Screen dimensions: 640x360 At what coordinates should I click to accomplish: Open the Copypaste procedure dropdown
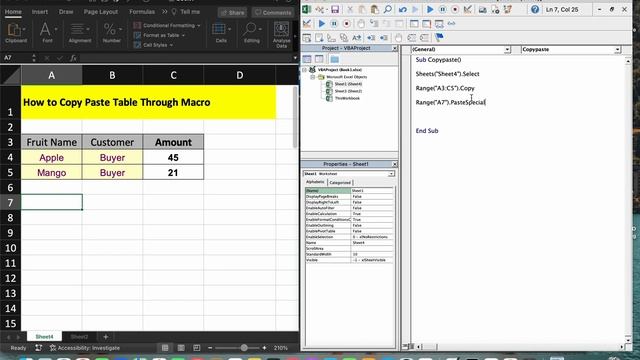[x=617, y=49]
